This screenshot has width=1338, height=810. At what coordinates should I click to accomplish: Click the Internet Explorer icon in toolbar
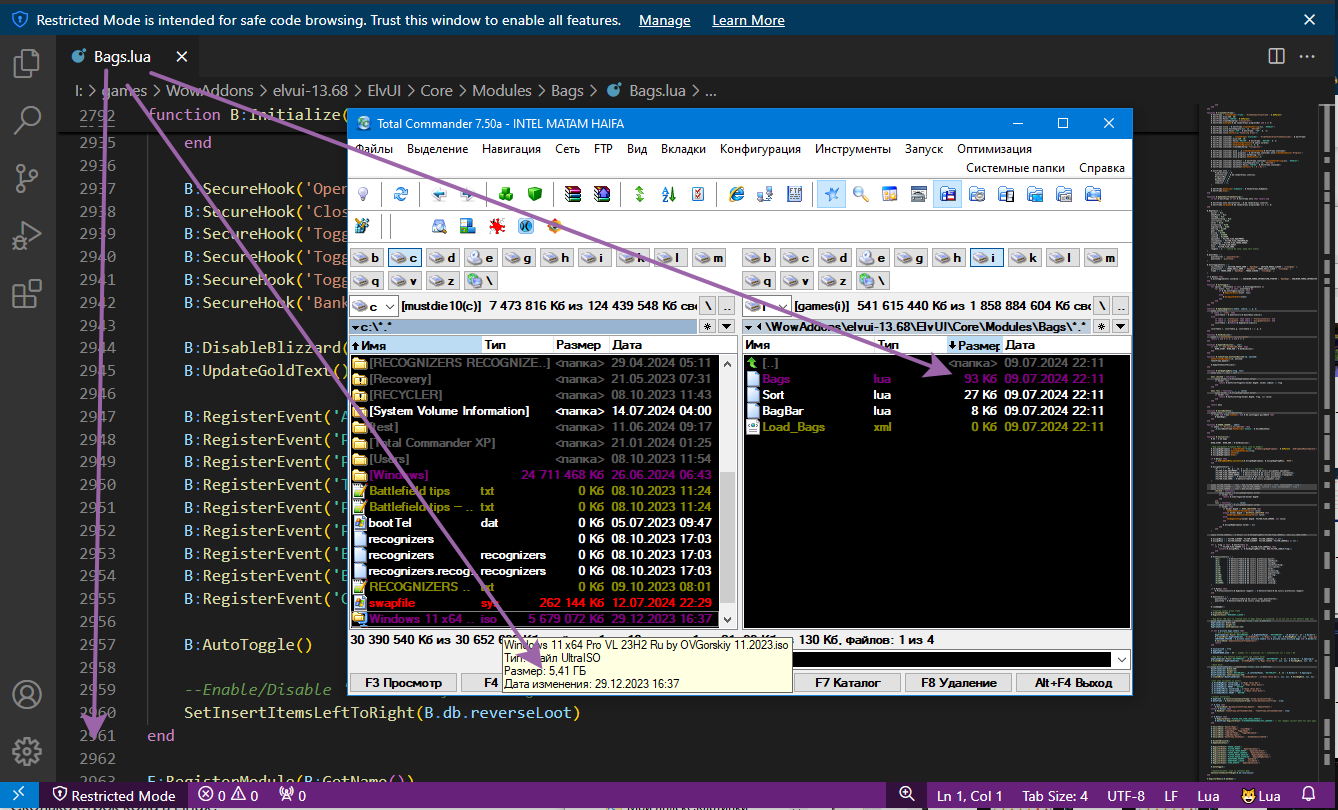[737, 194]
